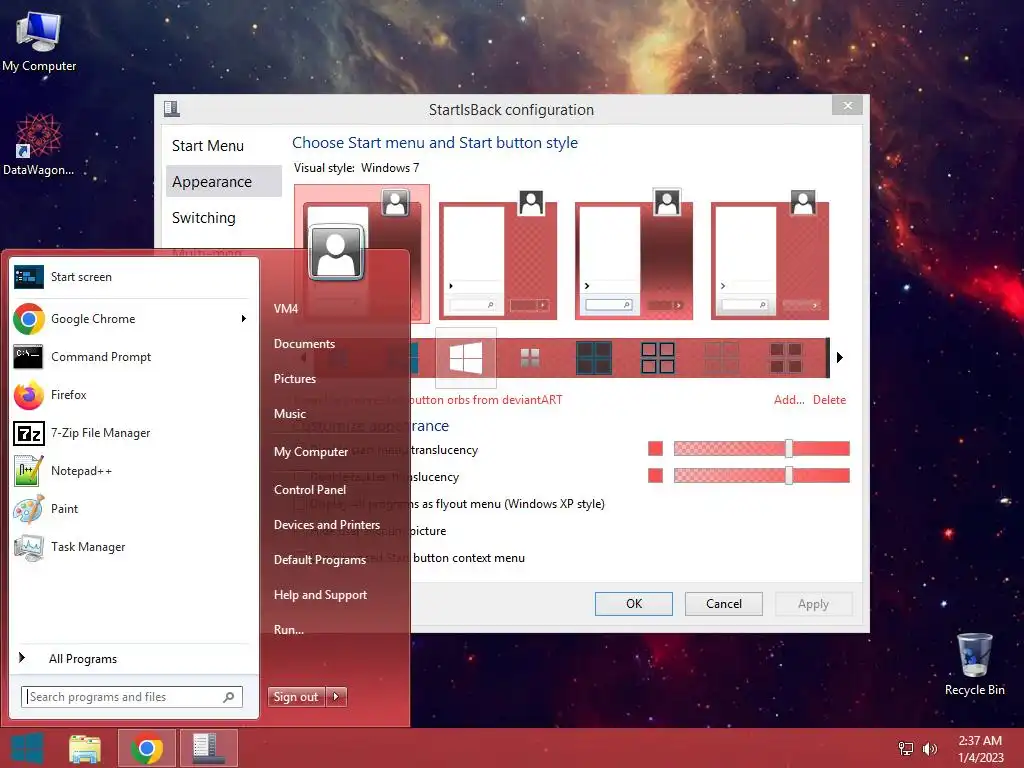Select the black-outlined four-square Start orb
Viewport: 1024px width, 768px height.
tap(658, 358)
